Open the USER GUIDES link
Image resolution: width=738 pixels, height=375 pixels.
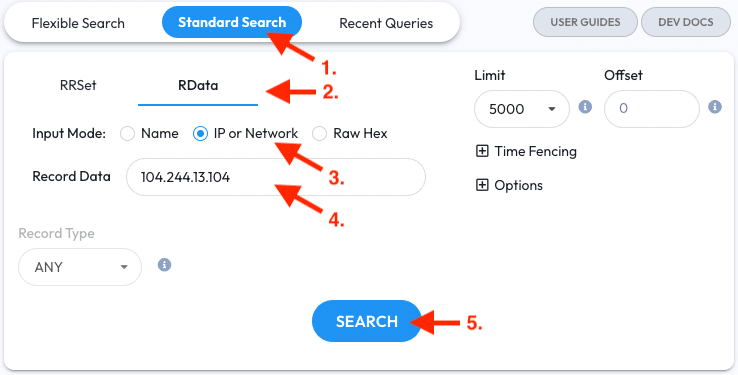click(585, 22)
